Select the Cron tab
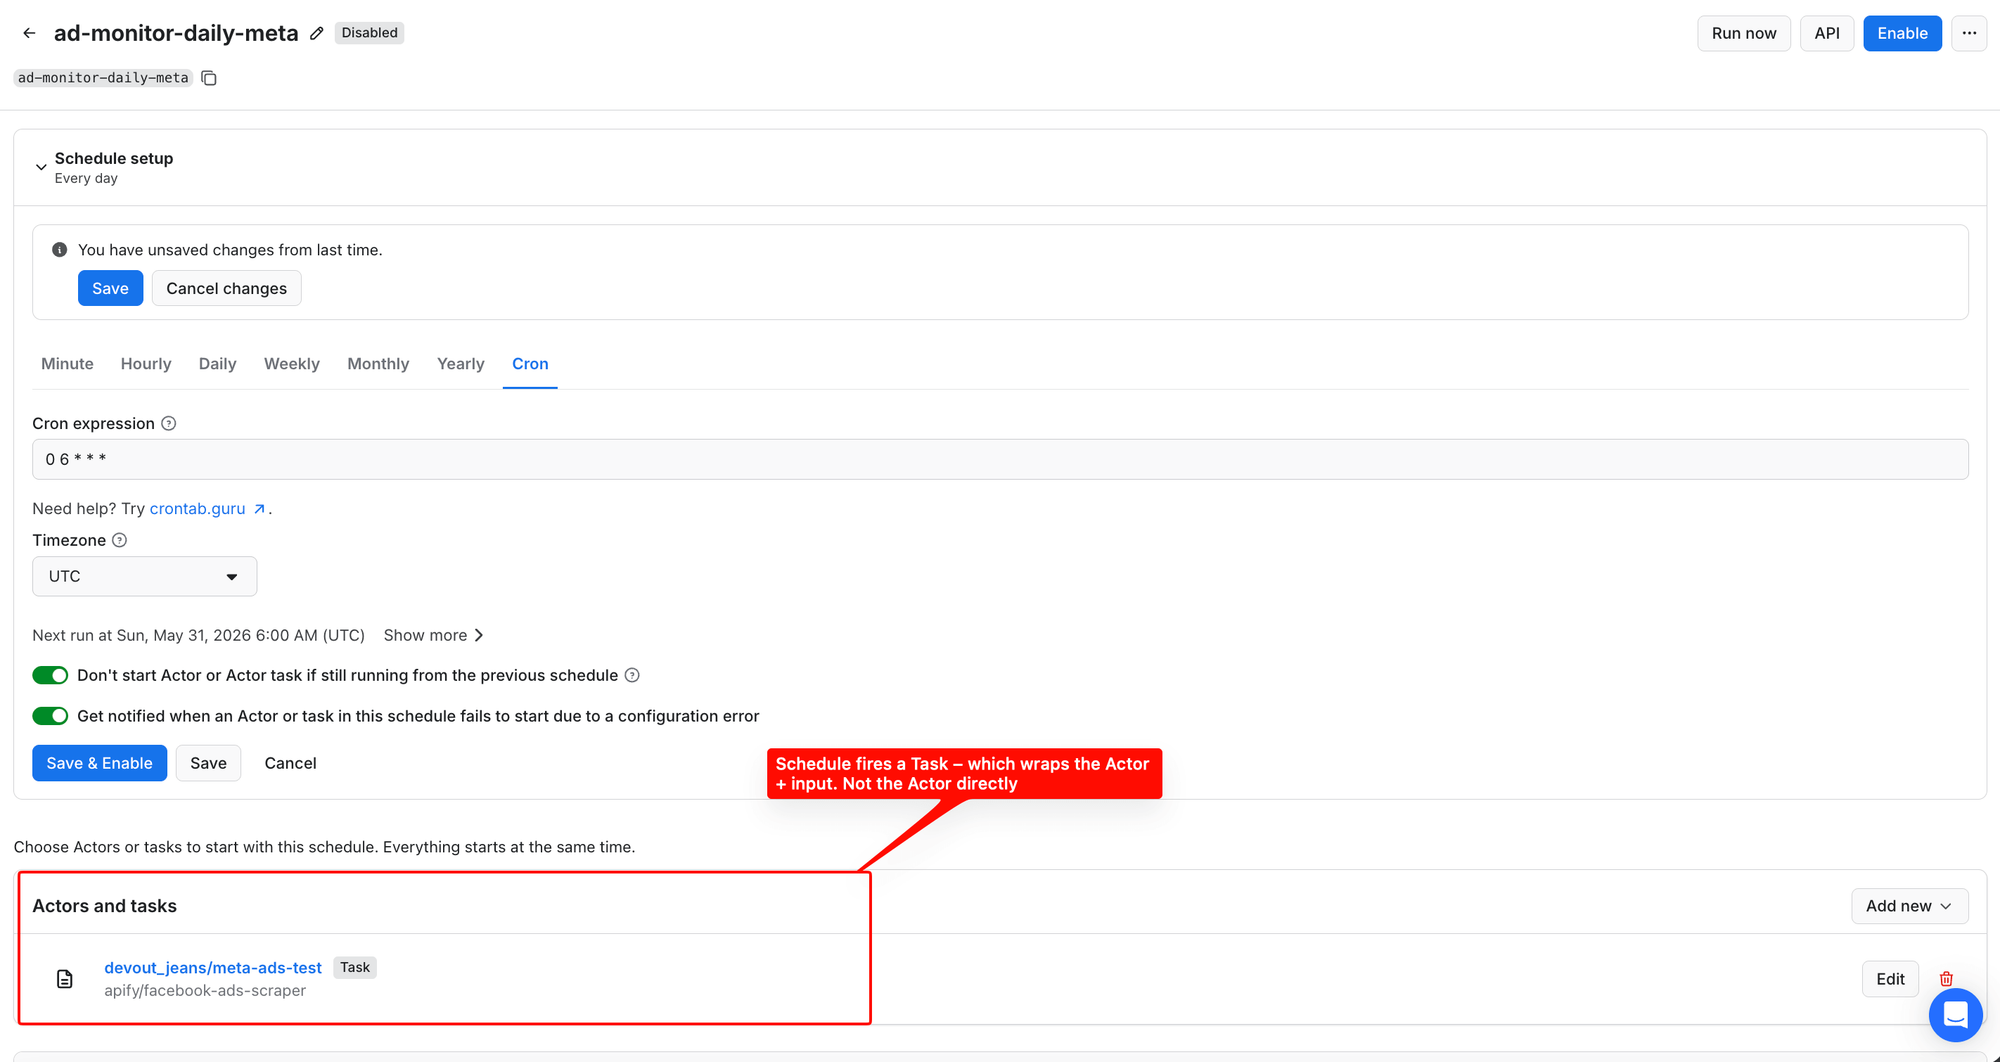 pyautogui.click(x=530, y=364)
